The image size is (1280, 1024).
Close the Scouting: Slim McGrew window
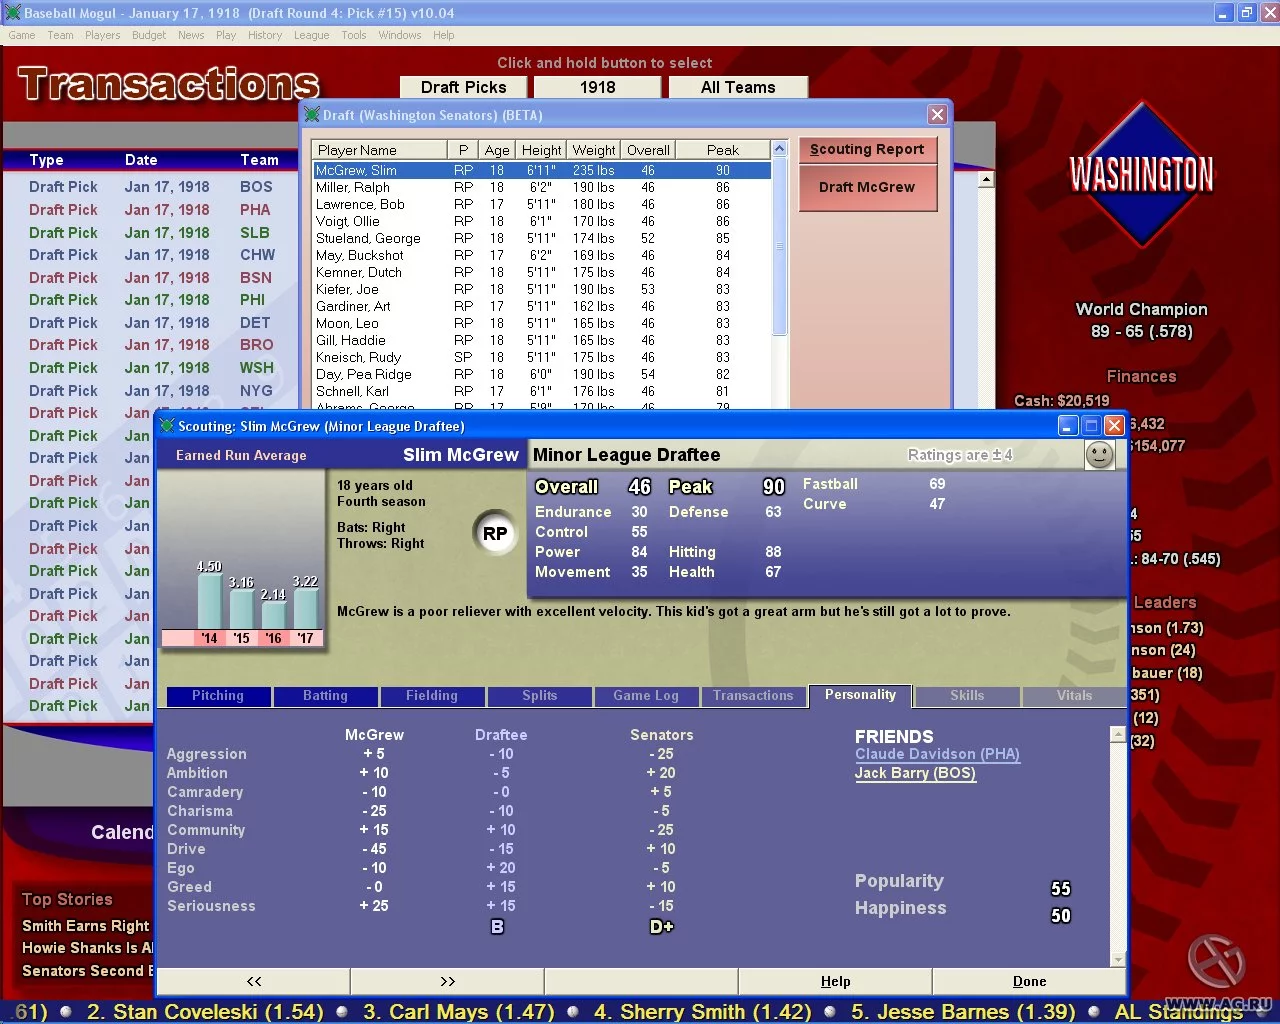[x=1114, y=426]
